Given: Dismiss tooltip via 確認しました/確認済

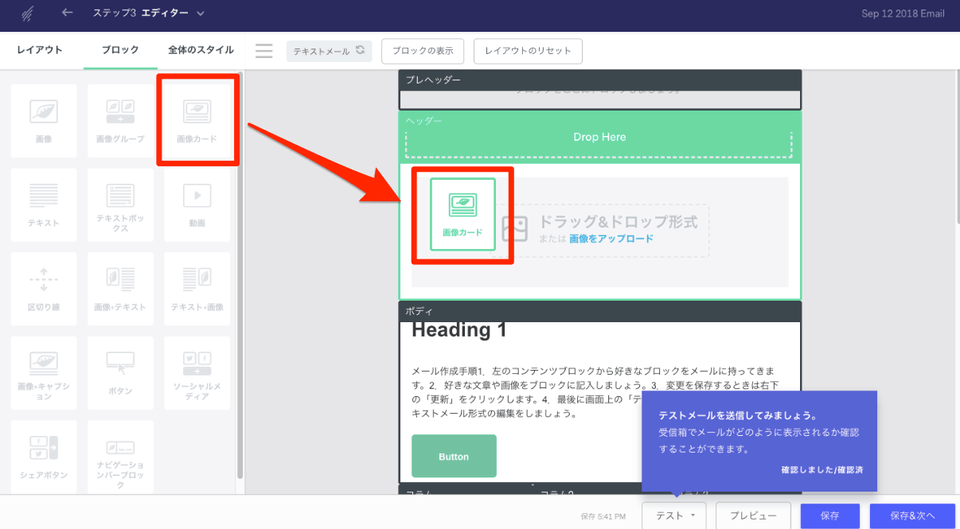Looking at the screenshot, I should coord(822,470).
